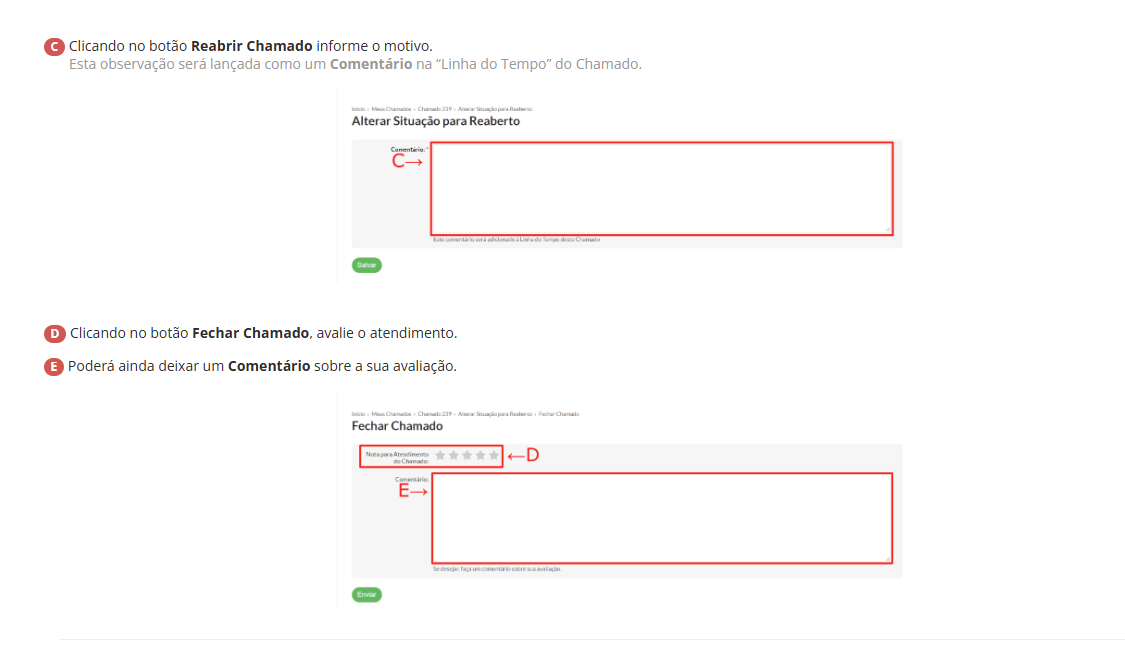Image resolution: width=1125 pixels, height=648 pixels.
Task: Click the Salvar button
Action: (367, 265)
